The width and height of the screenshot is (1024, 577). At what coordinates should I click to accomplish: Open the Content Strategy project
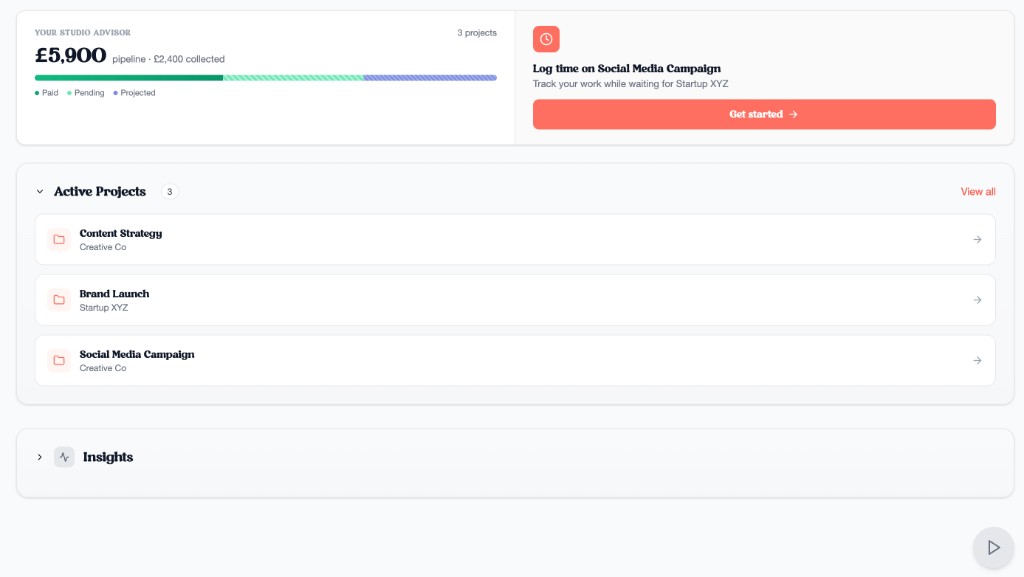click(x=120, y=234)
